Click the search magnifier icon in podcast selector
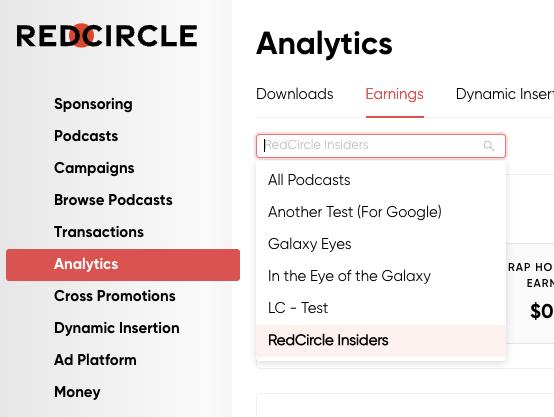The height and width of the screenshot is (417, 554). click(x=489, y=146)
